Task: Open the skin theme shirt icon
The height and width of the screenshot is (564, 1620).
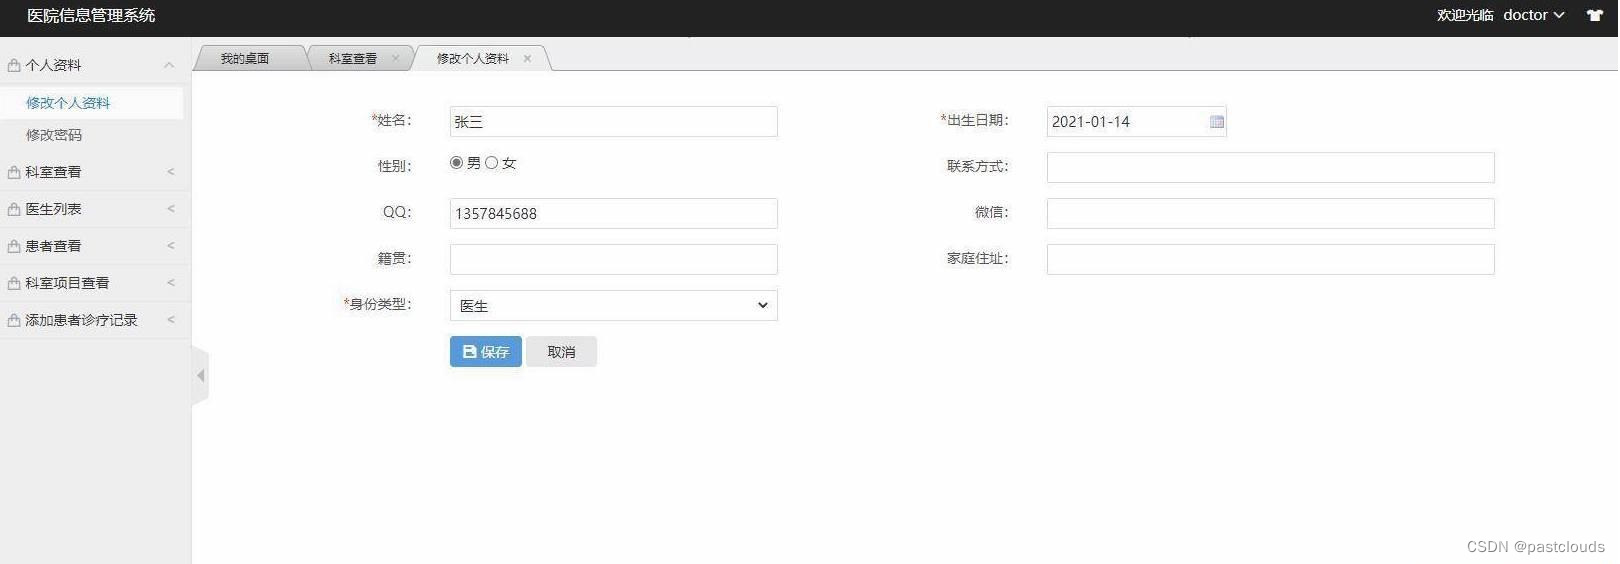Action: click(x=1594, y=15)
